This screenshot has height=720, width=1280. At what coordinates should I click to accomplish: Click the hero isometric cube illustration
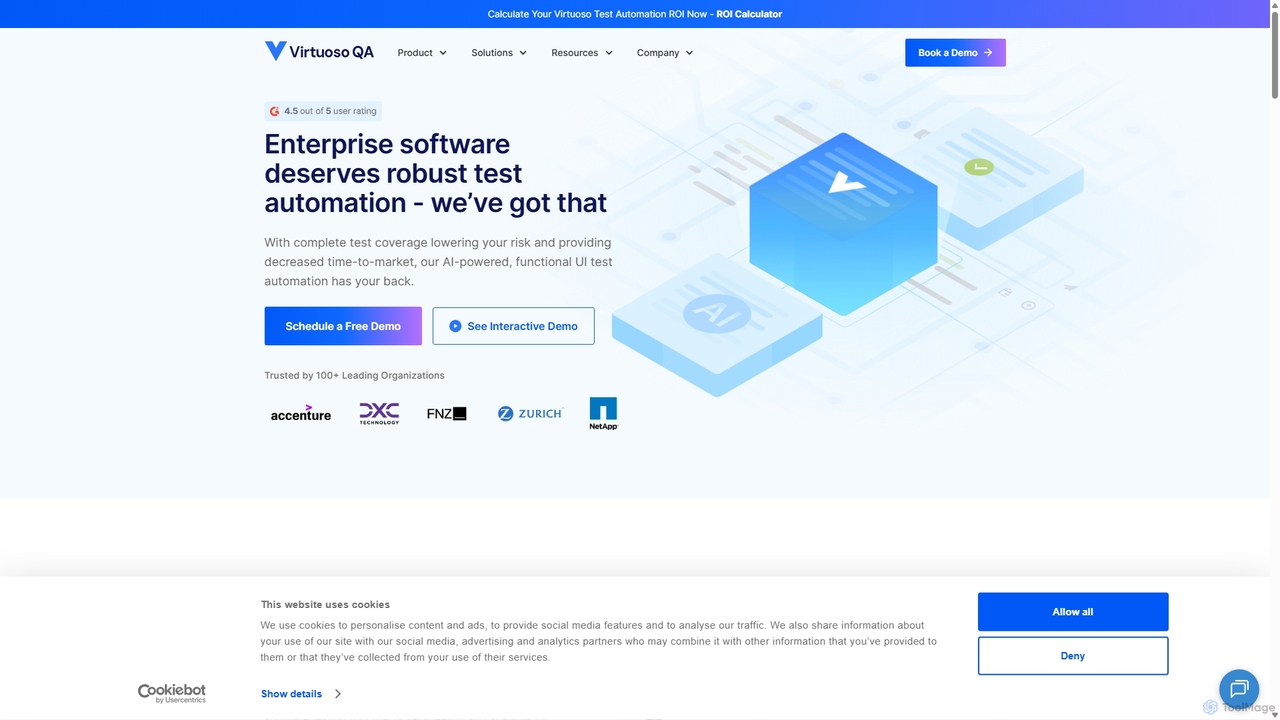843,224
